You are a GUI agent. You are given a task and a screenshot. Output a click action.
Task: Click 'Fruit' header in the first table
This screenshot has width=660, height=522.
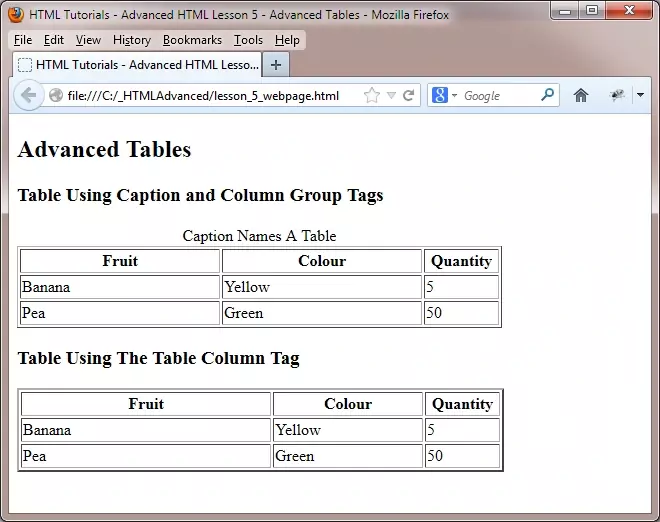click(x=120, y=261)
